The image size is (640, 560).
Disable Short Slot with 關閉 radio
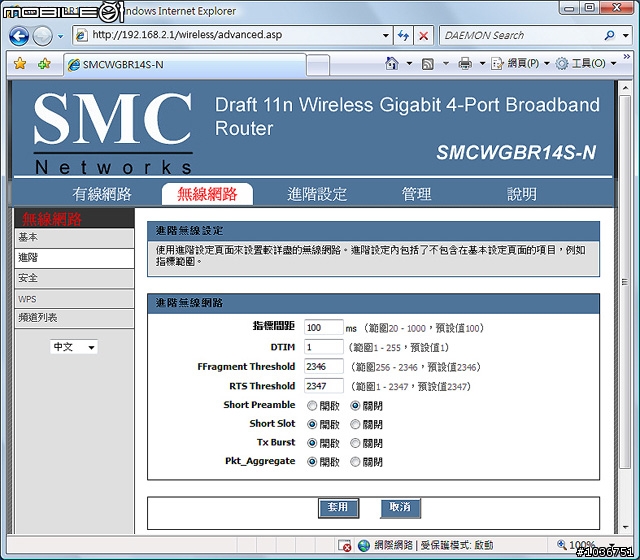click(x=355, y=424)
